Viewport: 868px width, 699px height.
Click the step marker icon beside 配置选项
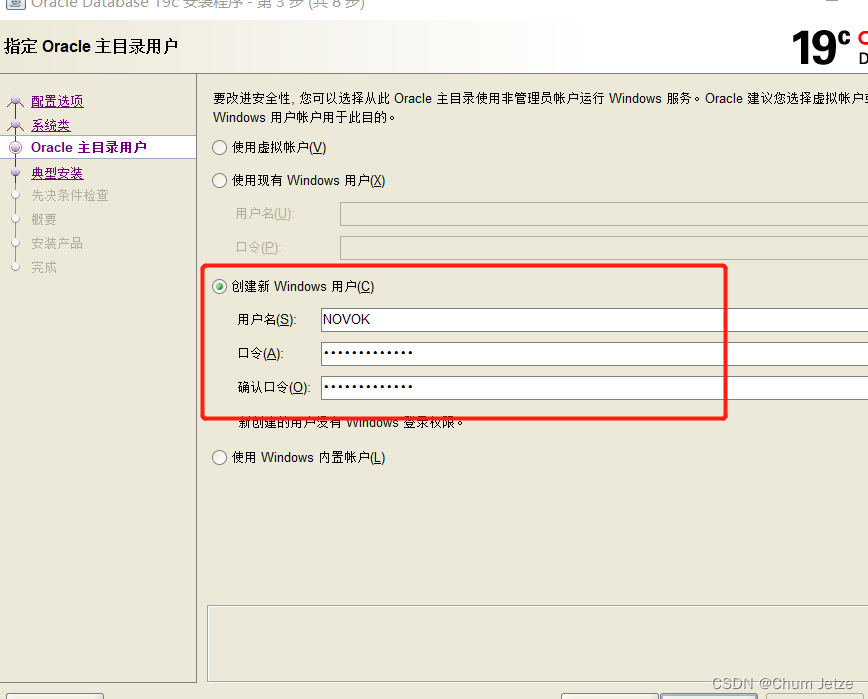pyautogui.click(x=16, y=101)
